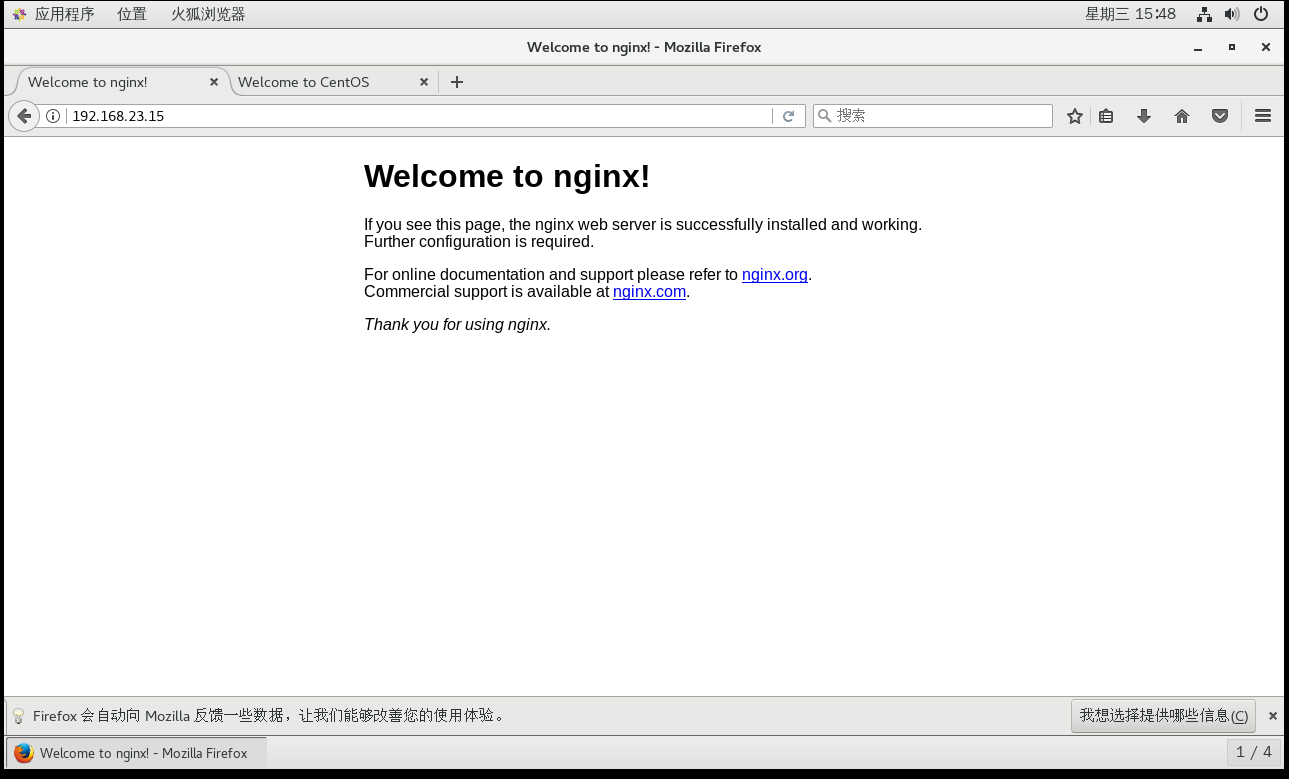The image size is (1289, 779).
Task: Switch to the Welcome to CentOS tab
Action: coord(304,82)
